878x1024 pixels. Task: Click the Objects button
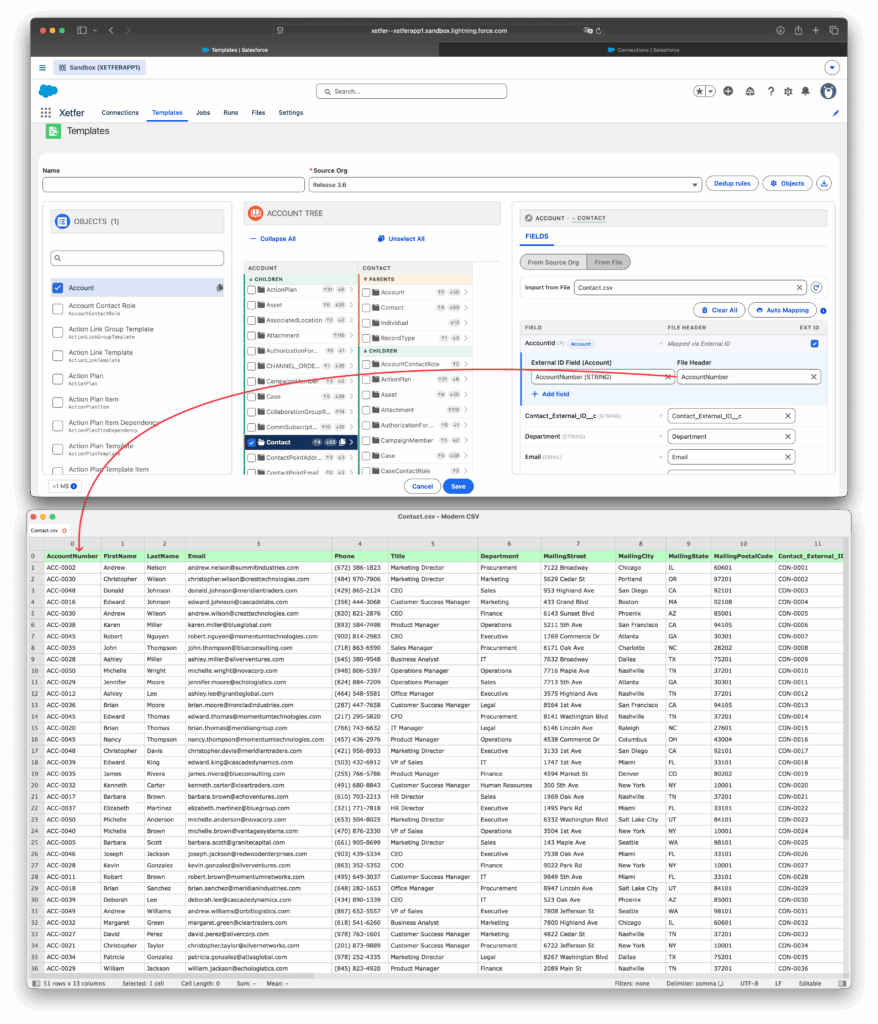[787, 184]
